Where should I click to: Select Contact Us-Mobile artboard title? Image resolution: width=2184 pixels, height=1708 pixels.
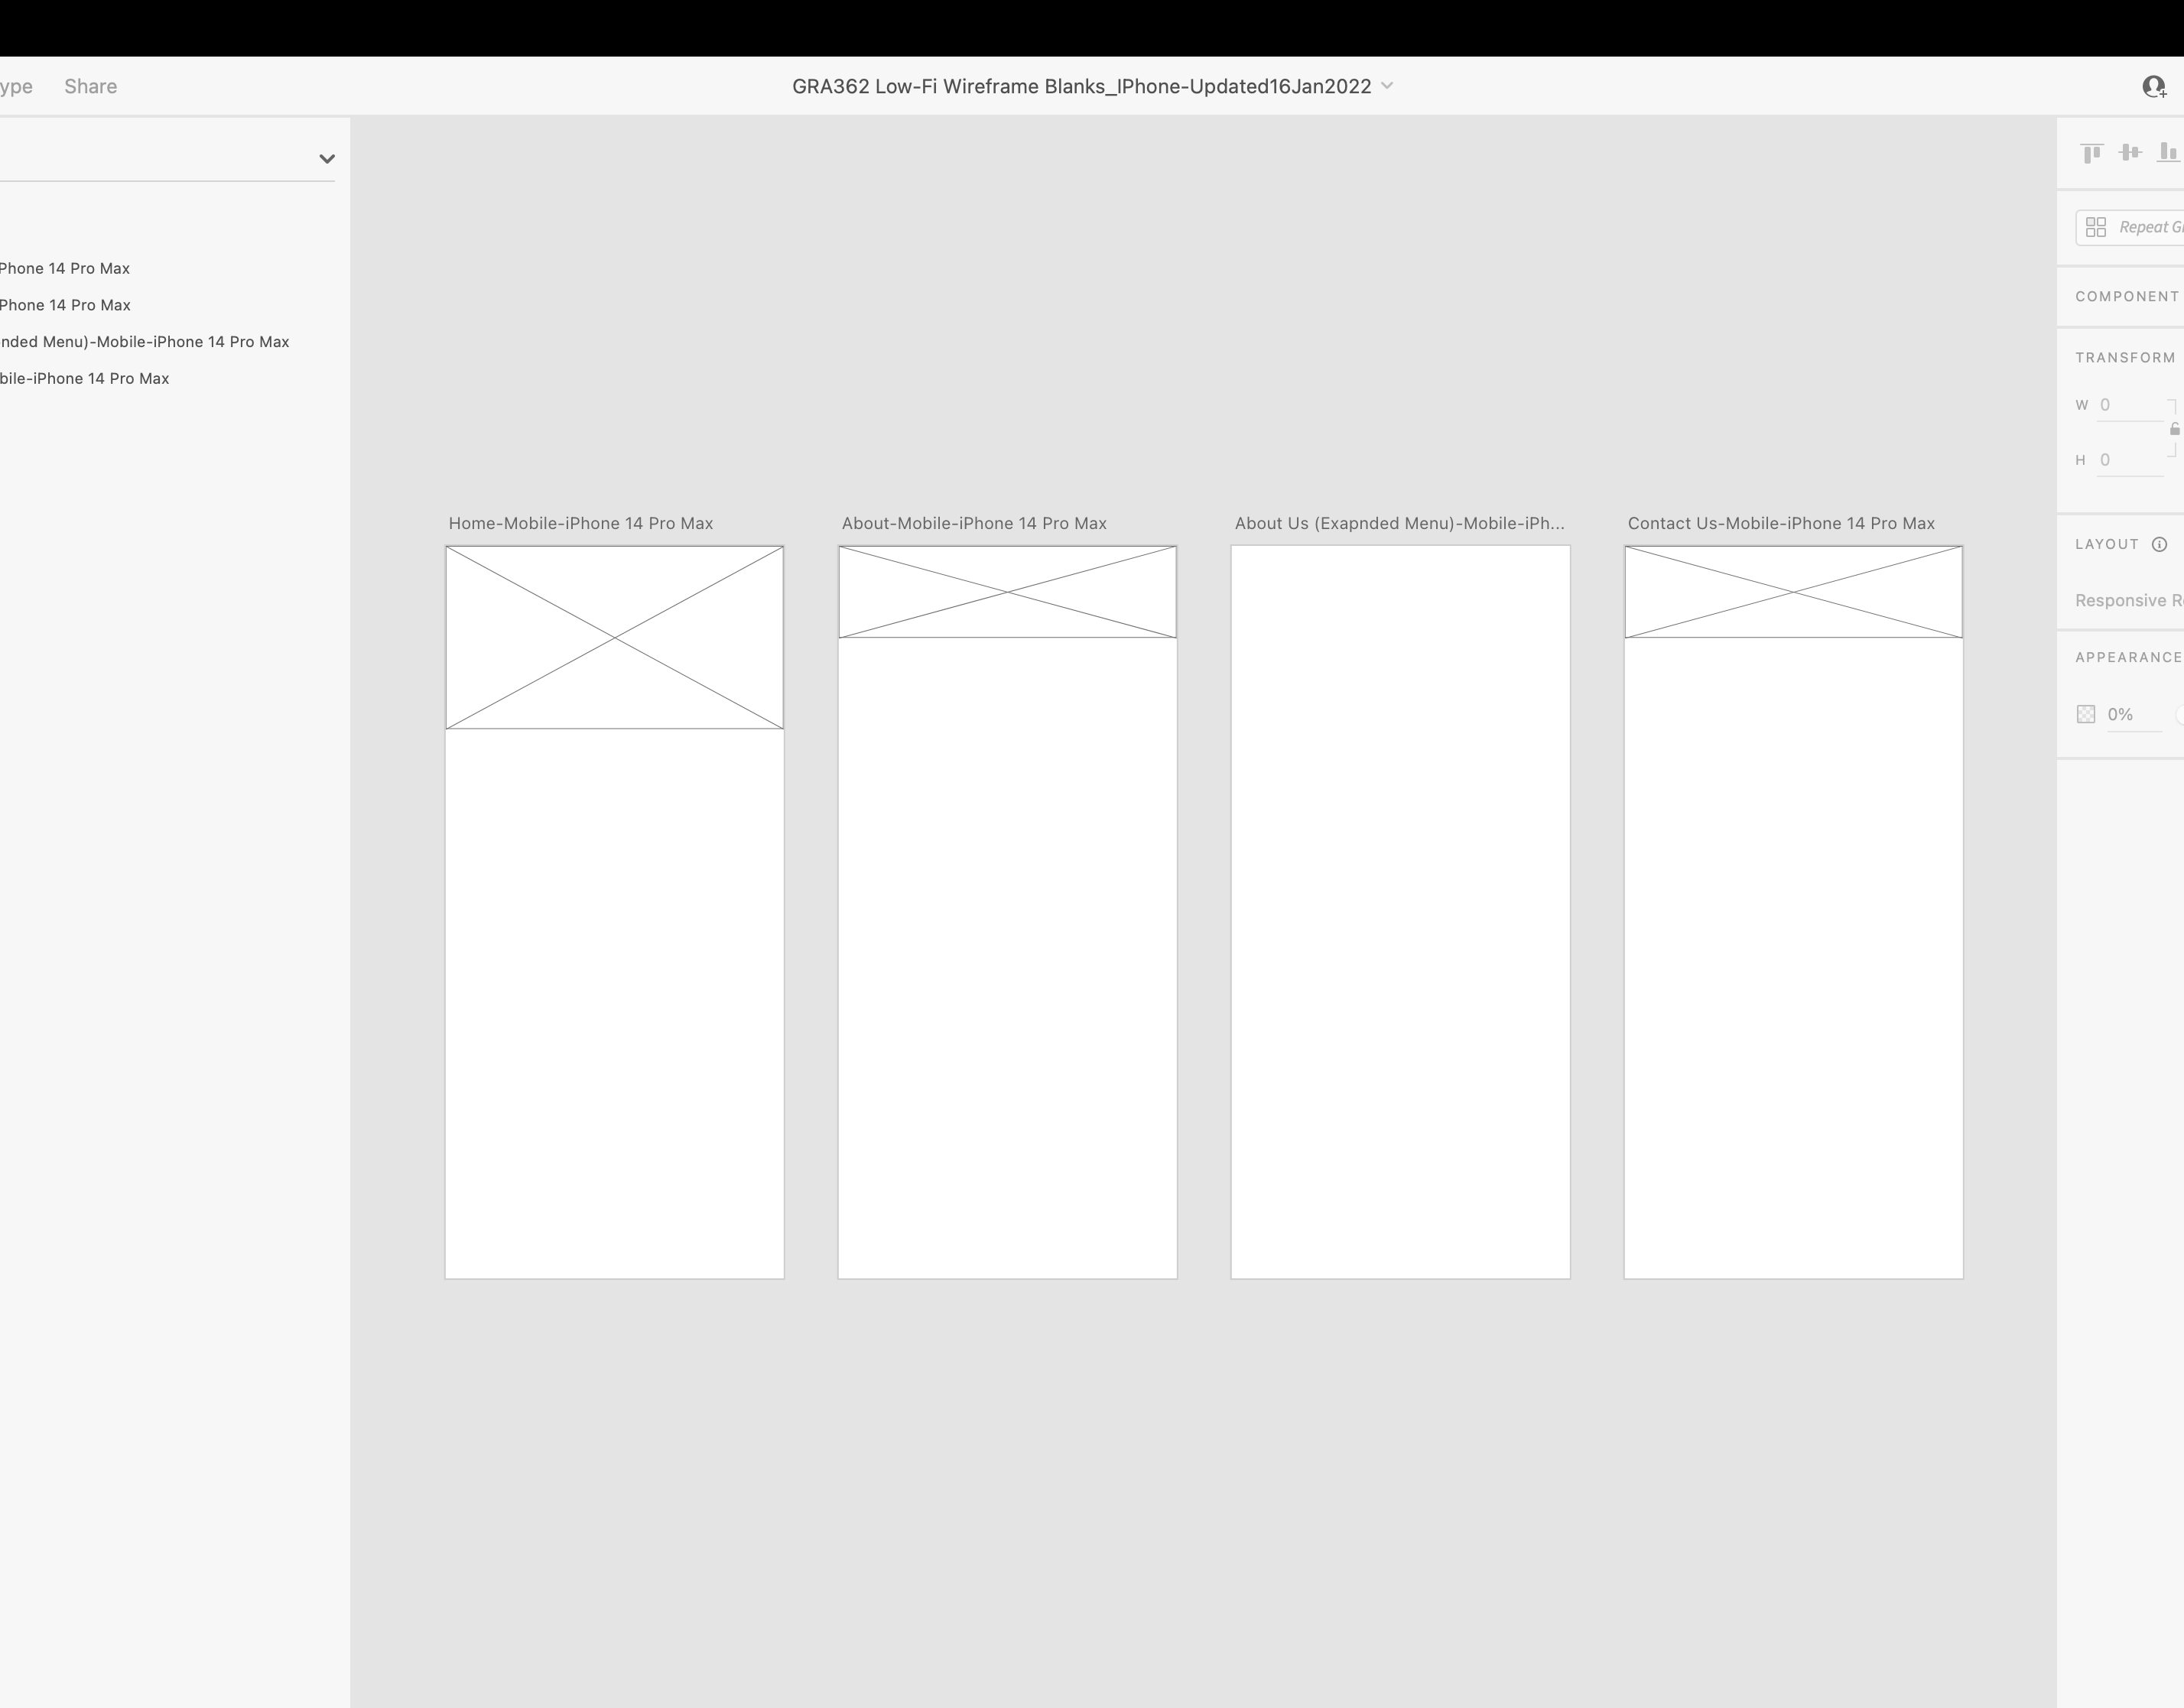point(1780,524)
